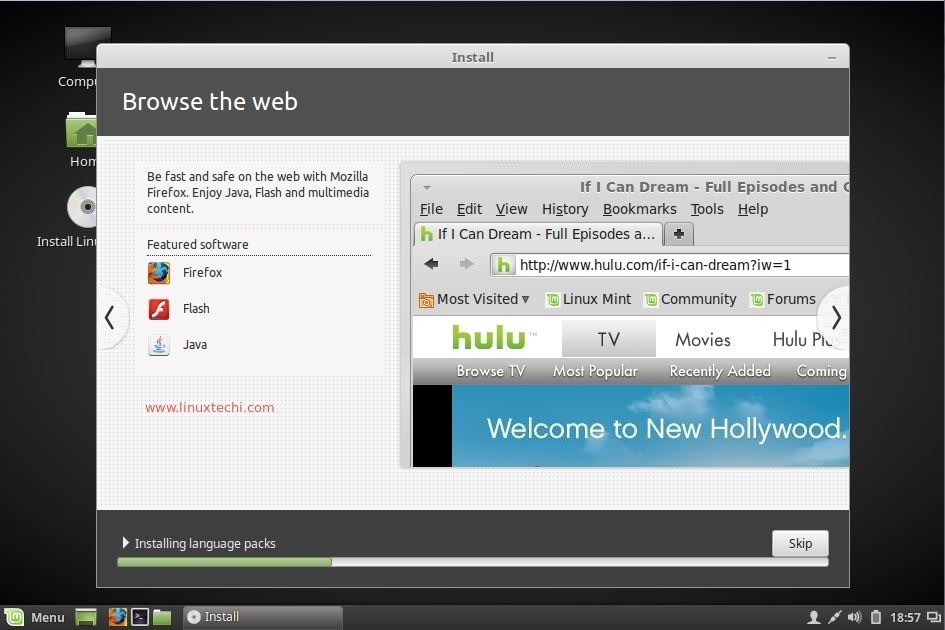Open the Mint Menu button

pyautogui.click(x=34, y=617)
